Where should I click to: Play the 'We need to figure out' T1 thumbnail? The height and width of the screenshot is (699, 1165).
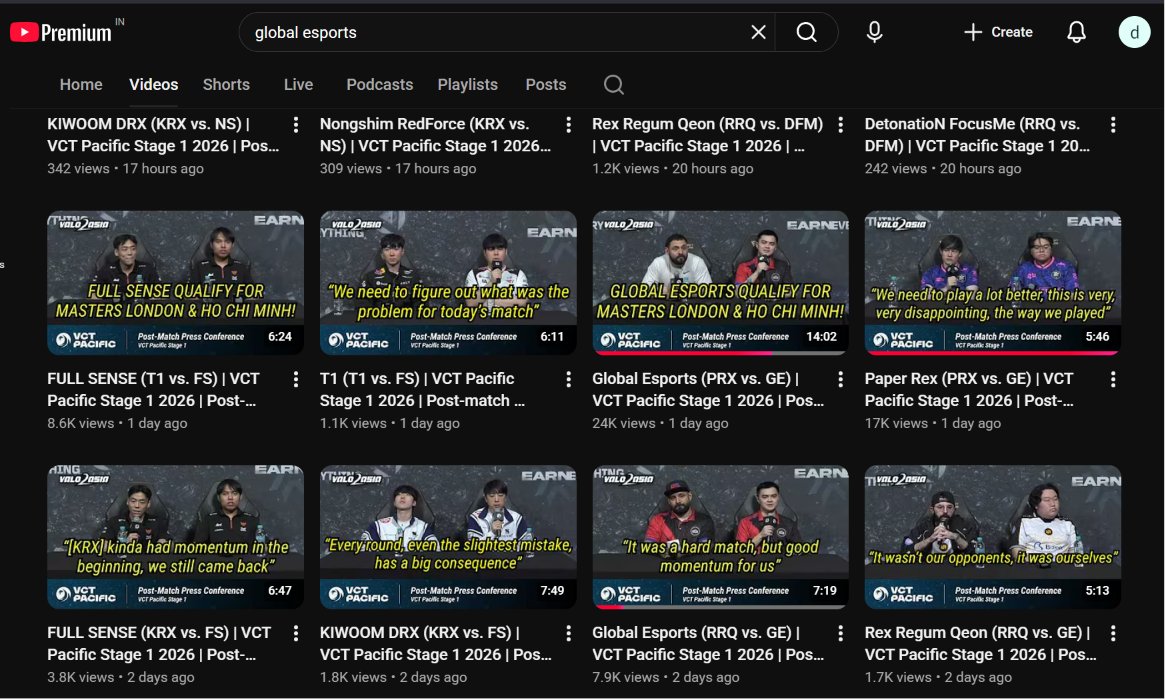coord(448,283)
